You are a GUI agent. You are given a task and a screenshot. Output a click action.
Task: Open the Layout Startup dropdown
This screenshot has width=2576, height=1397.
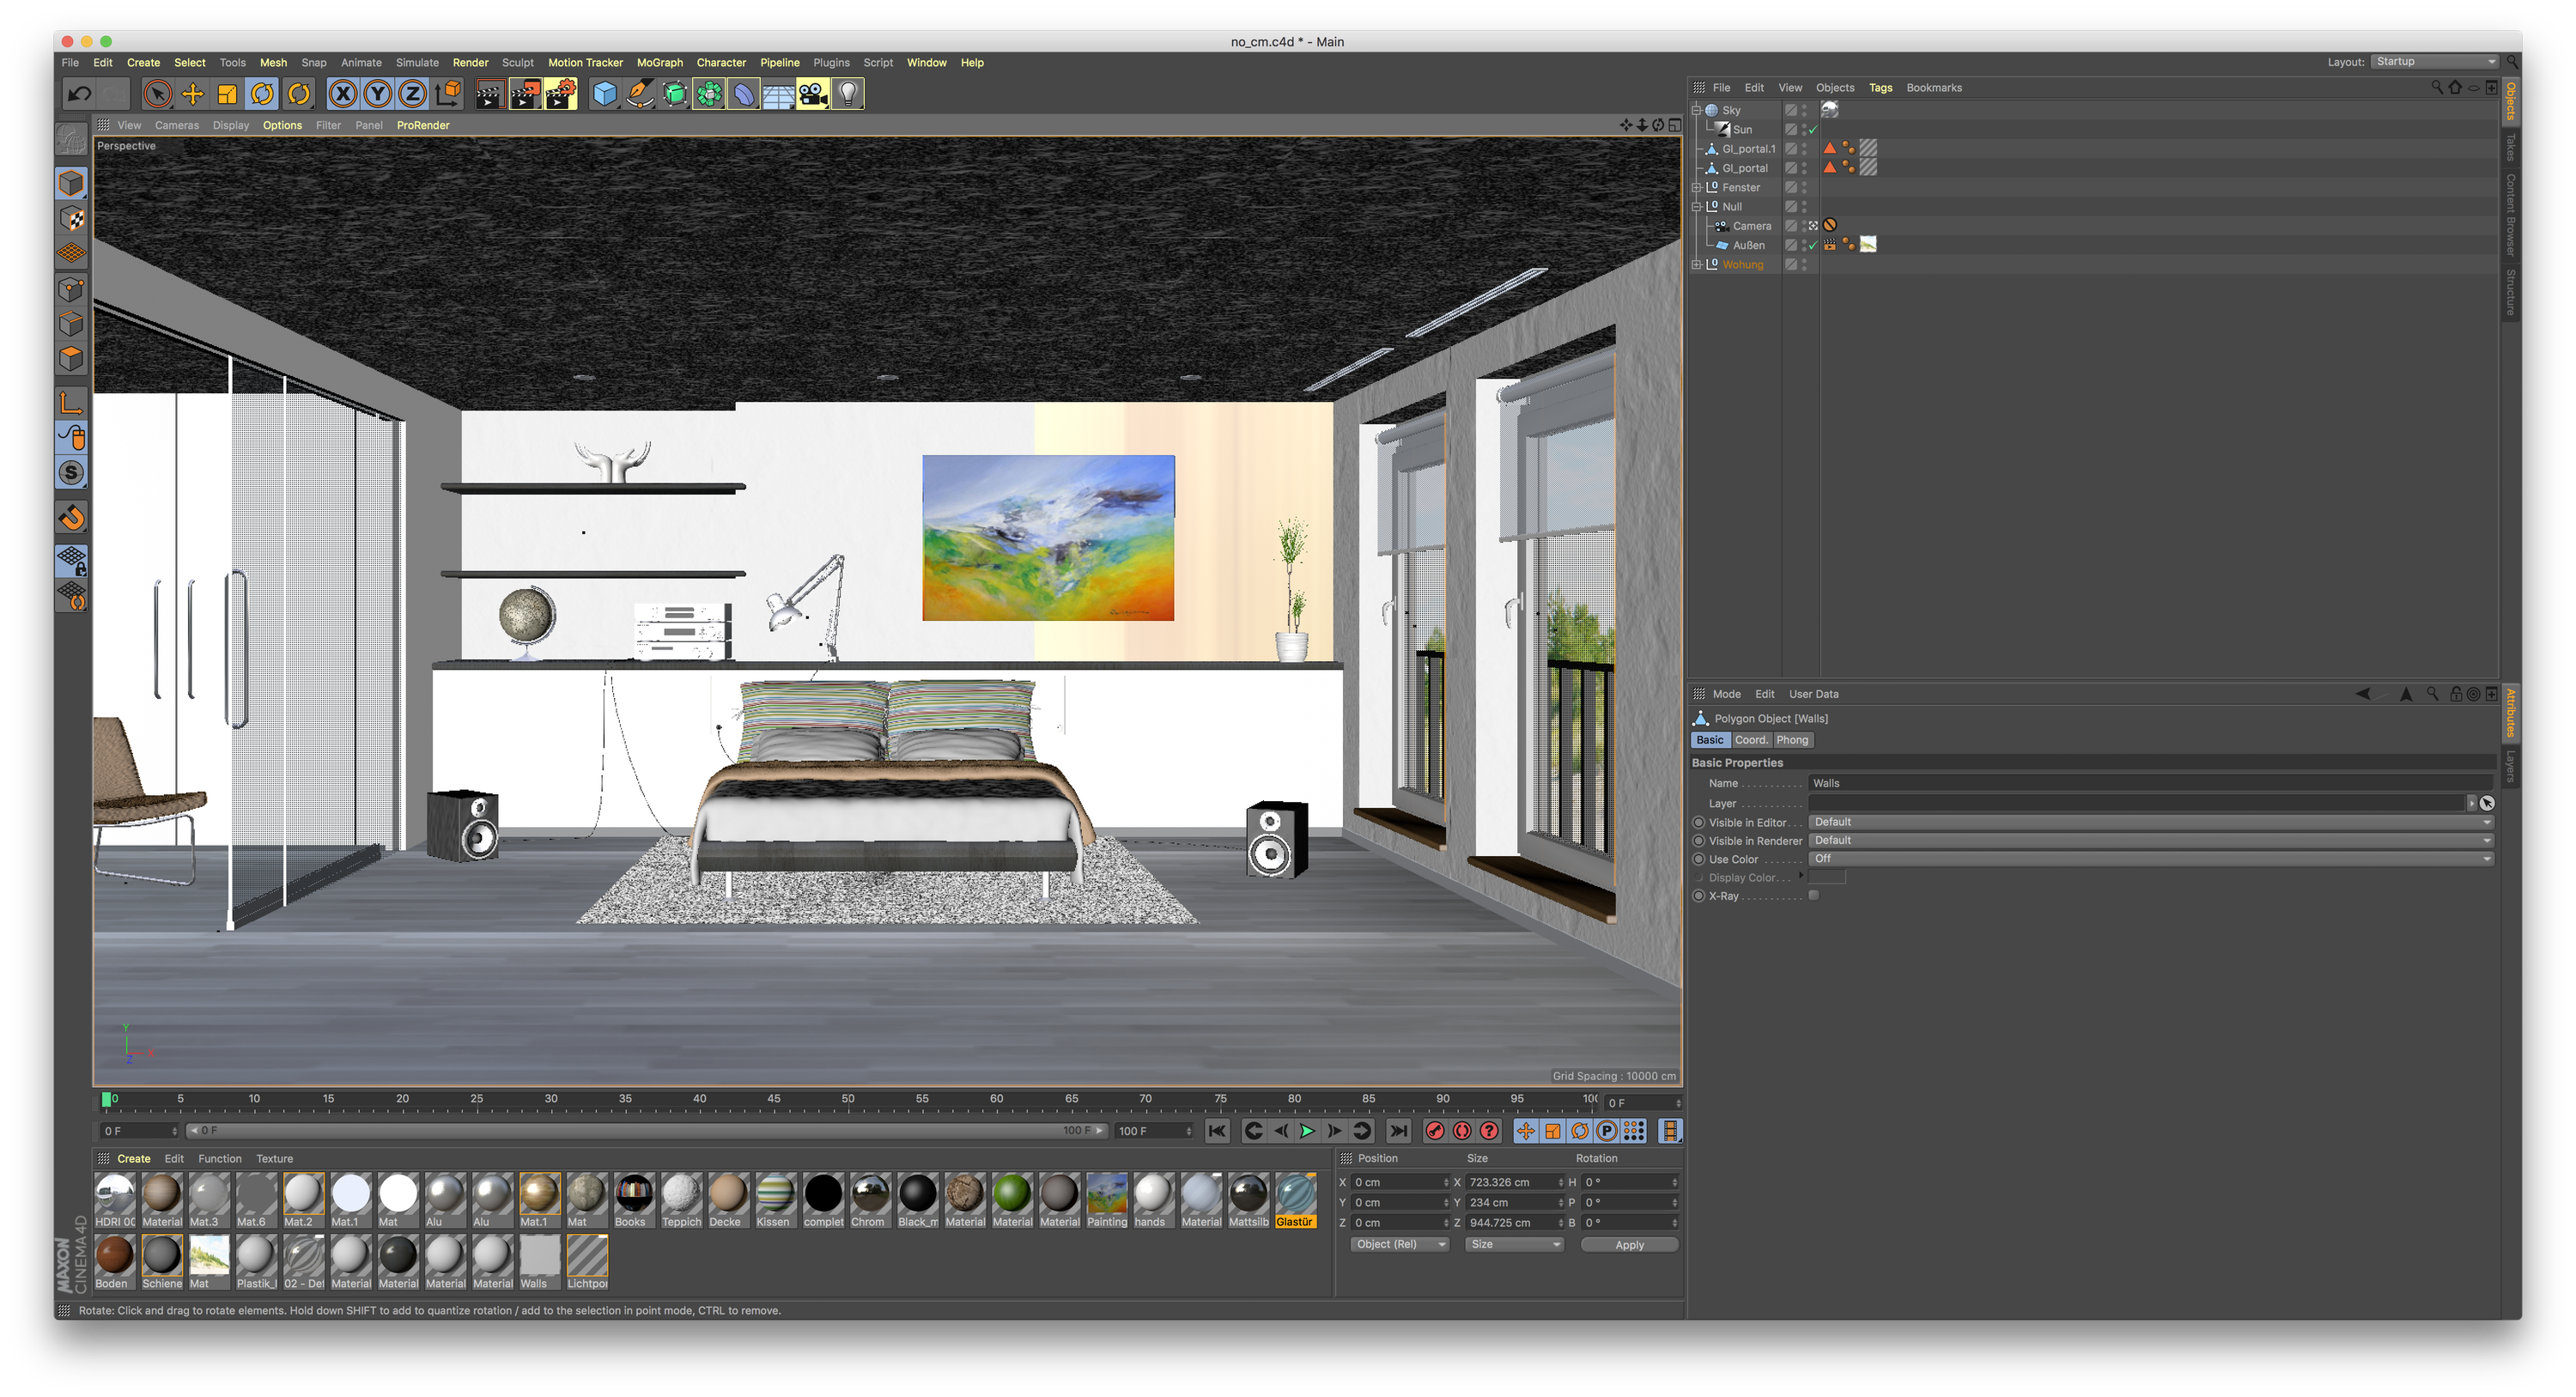coord(2434,62)
